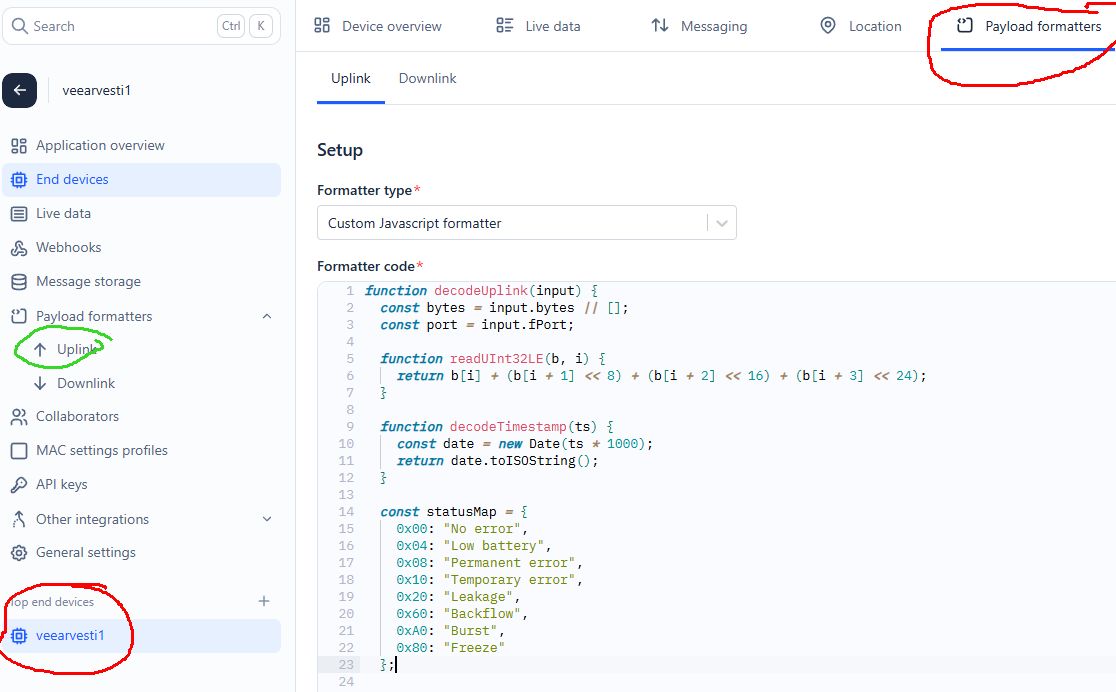1116x692 pixels.
Task: Open the Formatter type dropdown
Action: pos(526,223)
